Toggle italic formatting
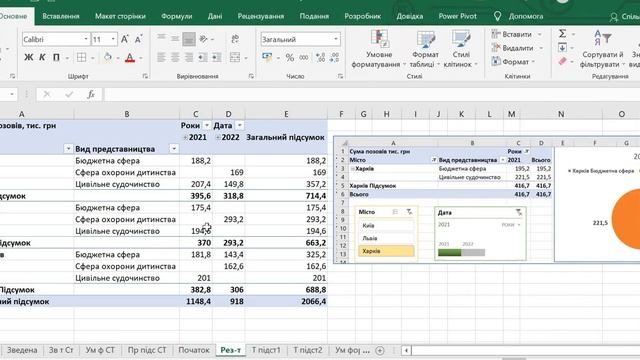Viewport: 640px width, 360px height. [42, 57]
